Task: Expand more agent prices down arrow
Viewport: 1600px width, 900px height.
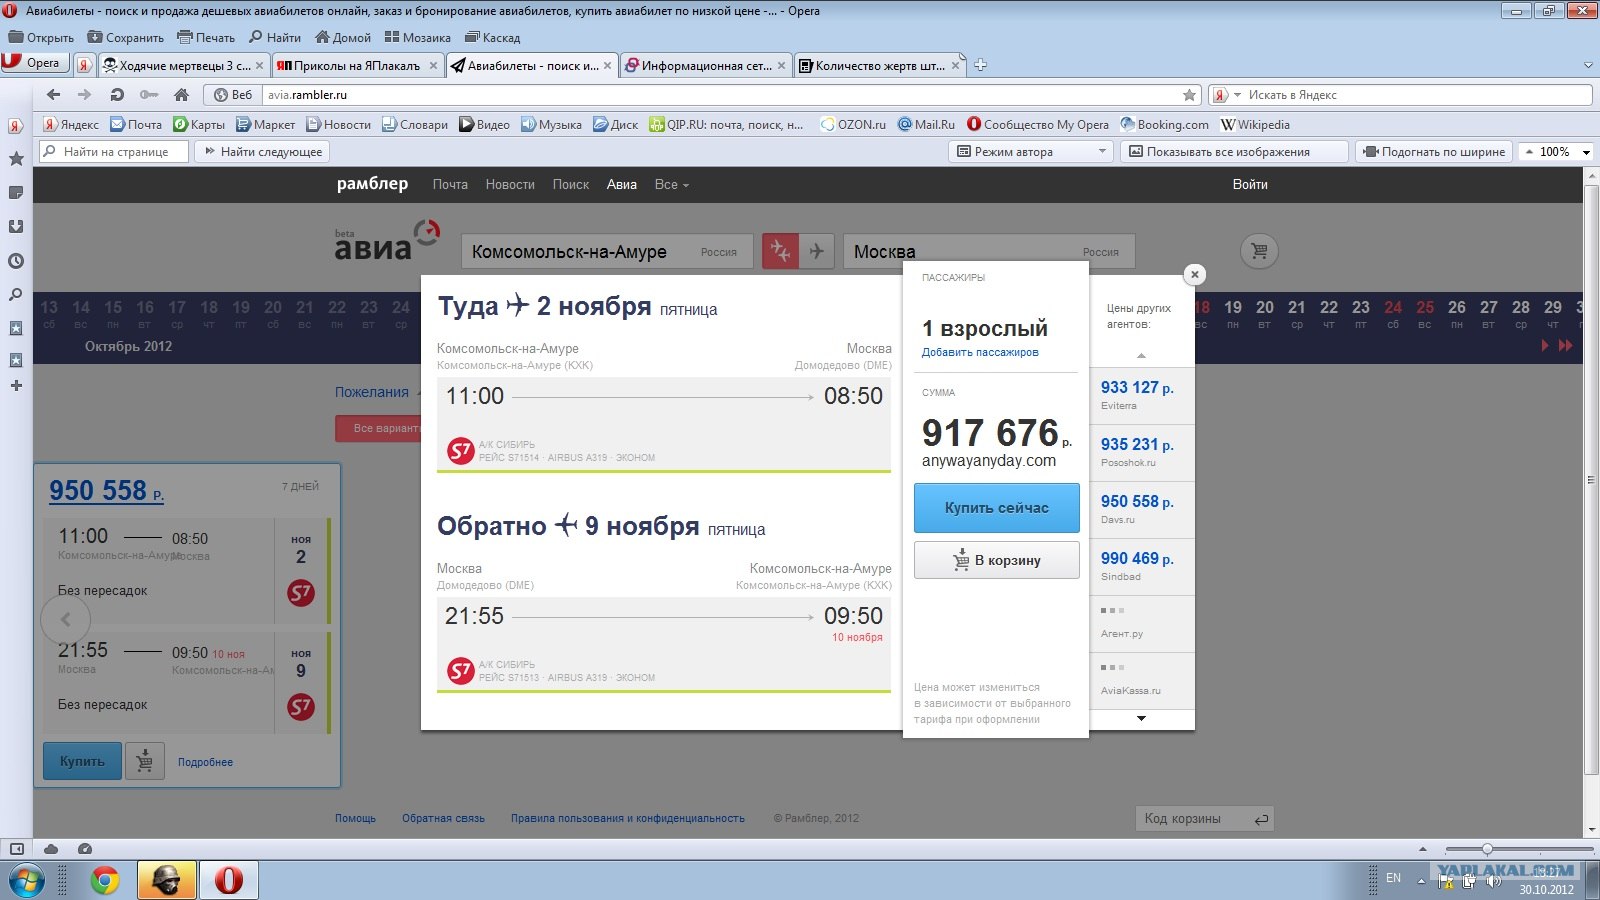Action: pyautogui.click(x=1141, y=718)
